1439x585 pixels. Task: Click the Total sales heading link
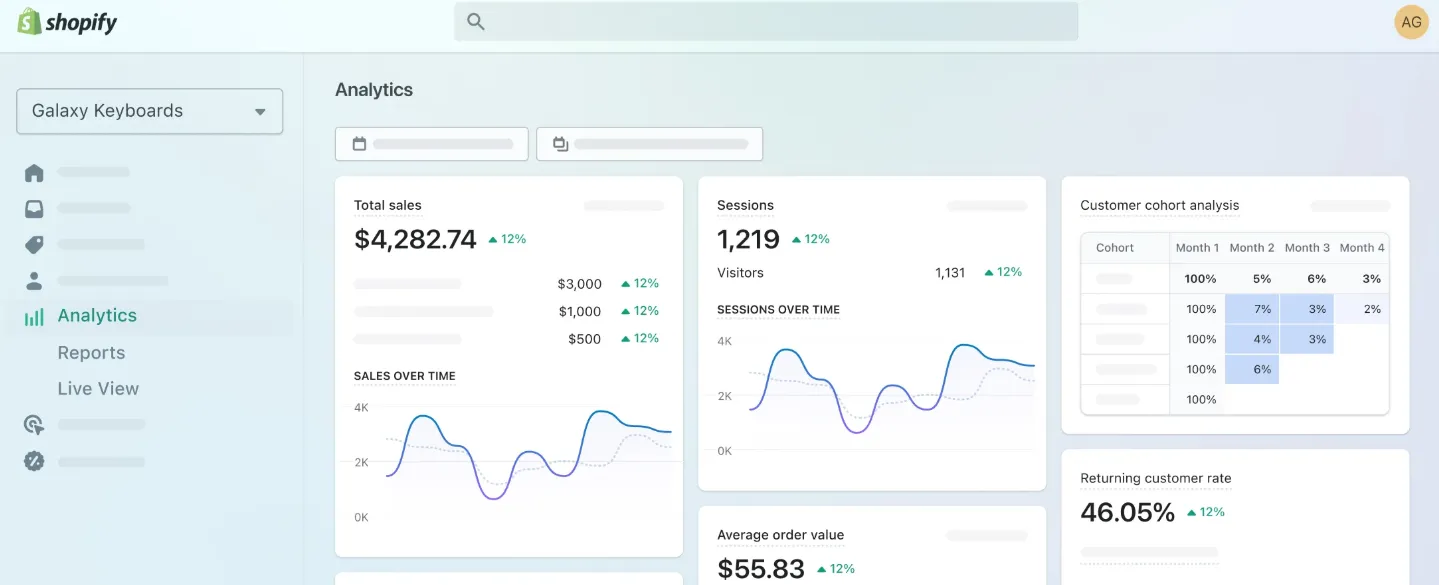click(387, 205)
